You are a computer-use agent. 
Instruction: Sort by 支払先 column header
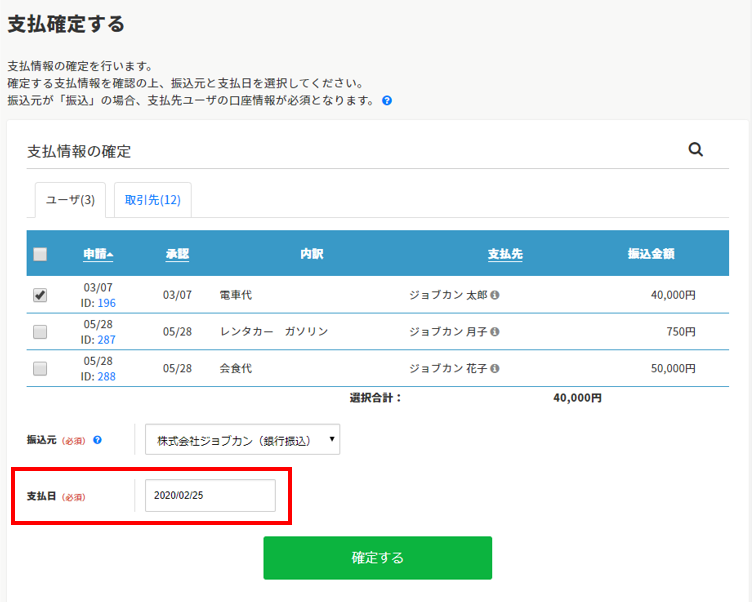tap(505, 254)
